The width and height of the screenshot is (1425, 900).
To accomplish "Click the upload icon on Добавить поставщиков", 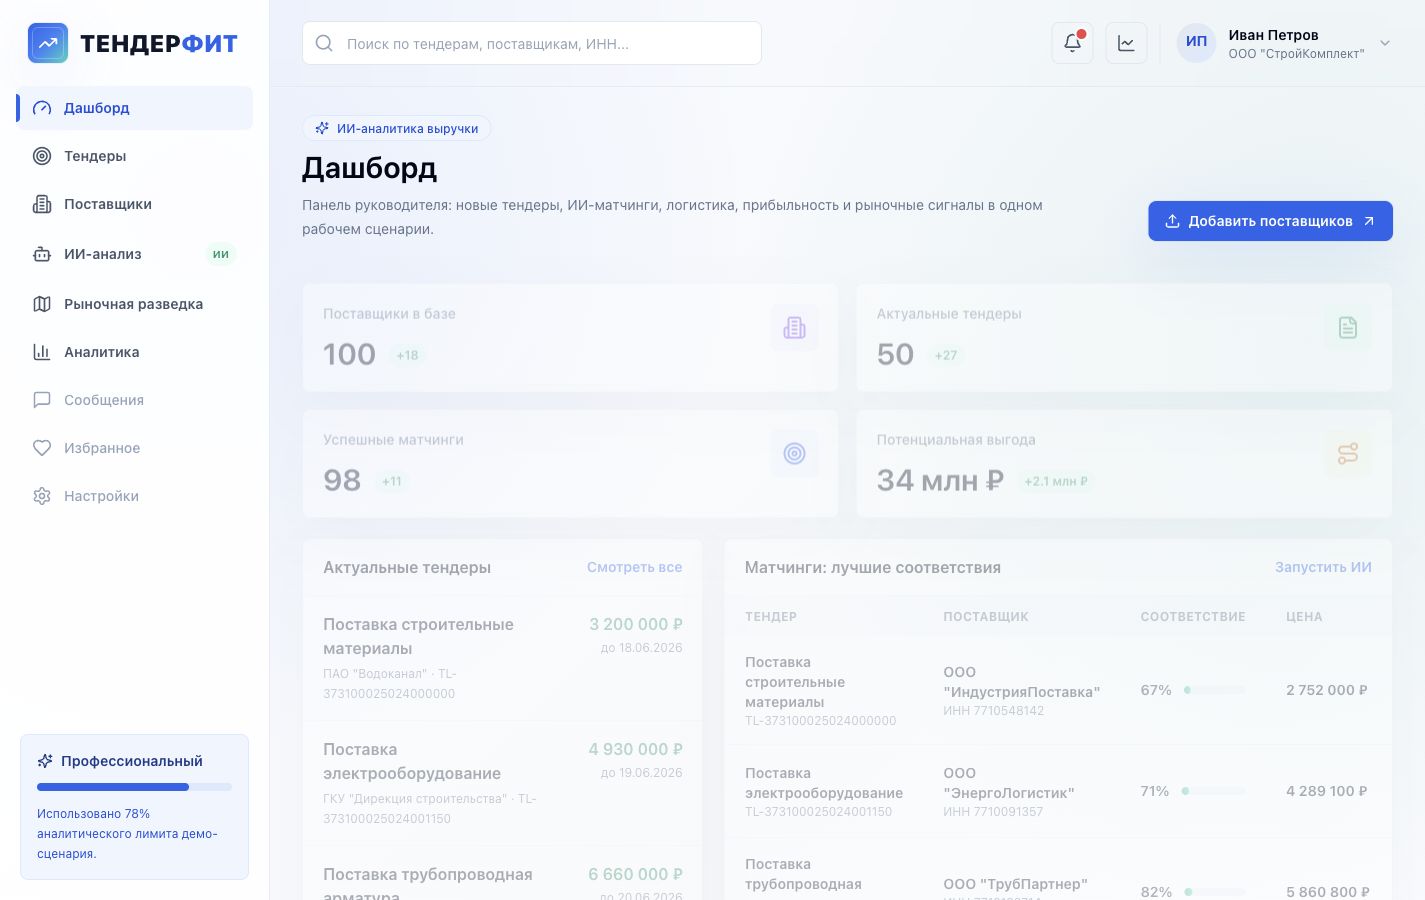I will tap(1173, 221).
